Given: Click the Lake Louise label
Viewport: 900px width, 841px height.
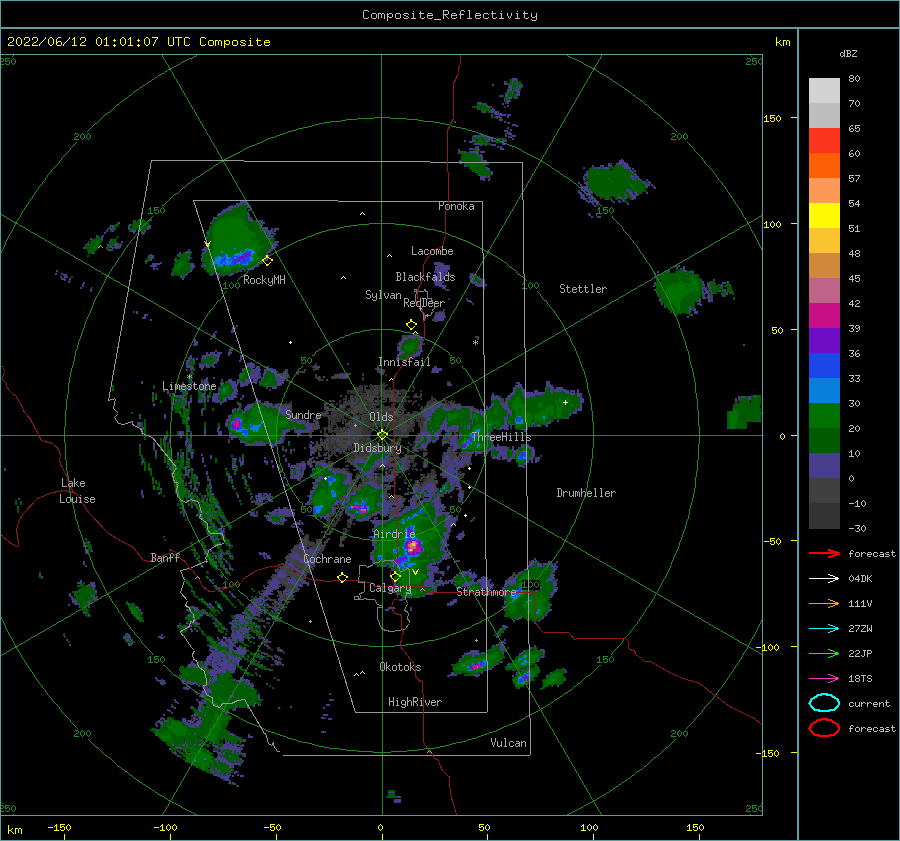Looking at the screenshot, I should (x=77, y=491).
